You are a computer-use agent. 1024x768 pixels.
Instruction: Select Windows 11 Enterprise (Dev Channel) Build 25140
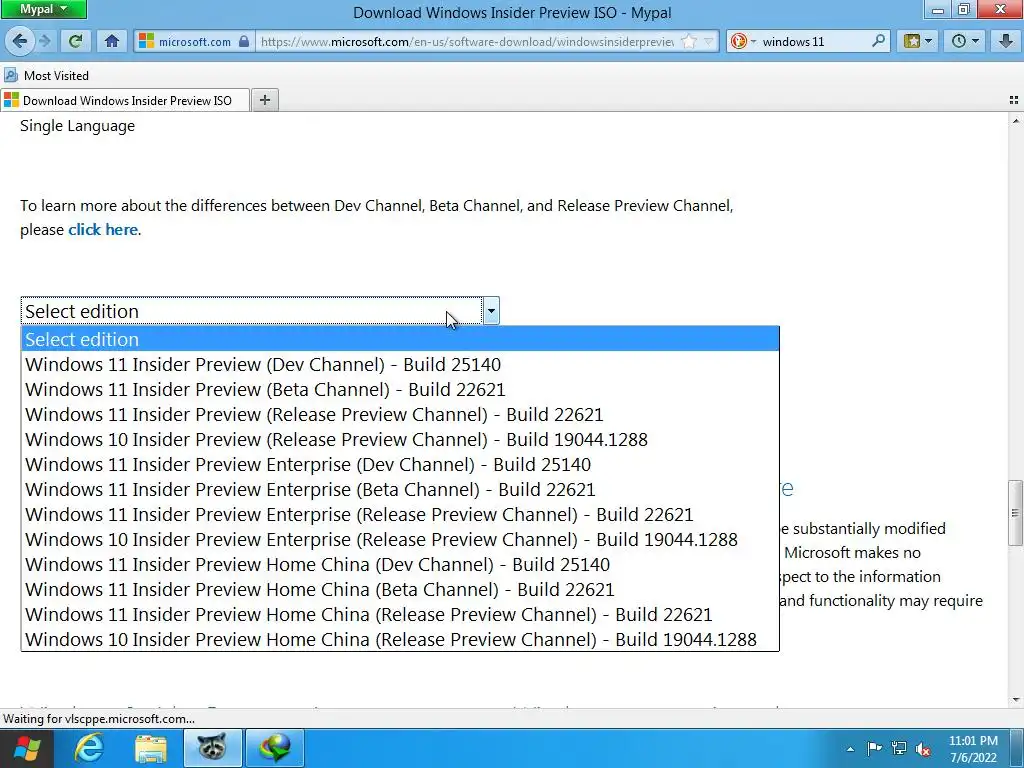pyautogui.click(x=400, y=464)
